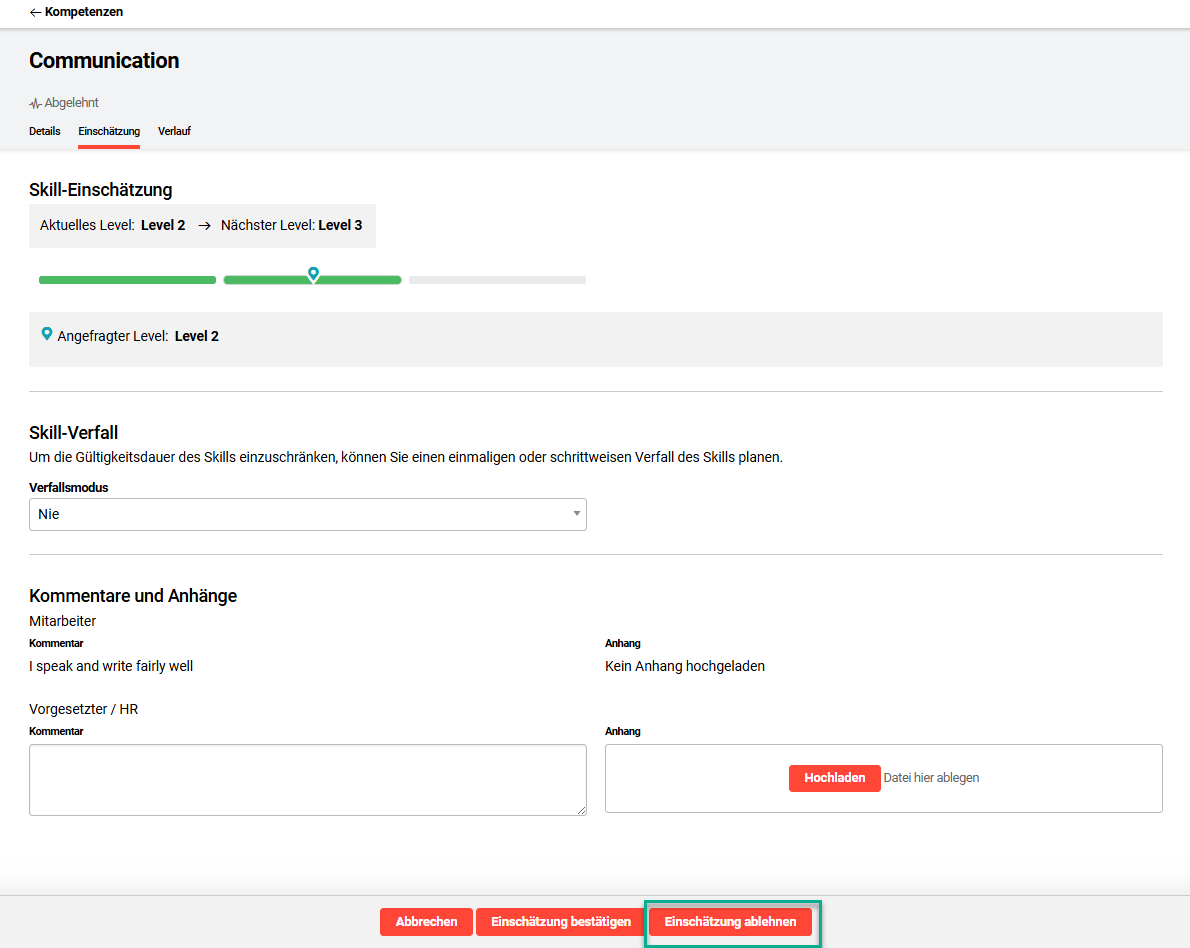The width and height of the screenshot is (1190, 948).
Task: Click the back arrow beside Kompetenzen
Action: pos(35,12)
